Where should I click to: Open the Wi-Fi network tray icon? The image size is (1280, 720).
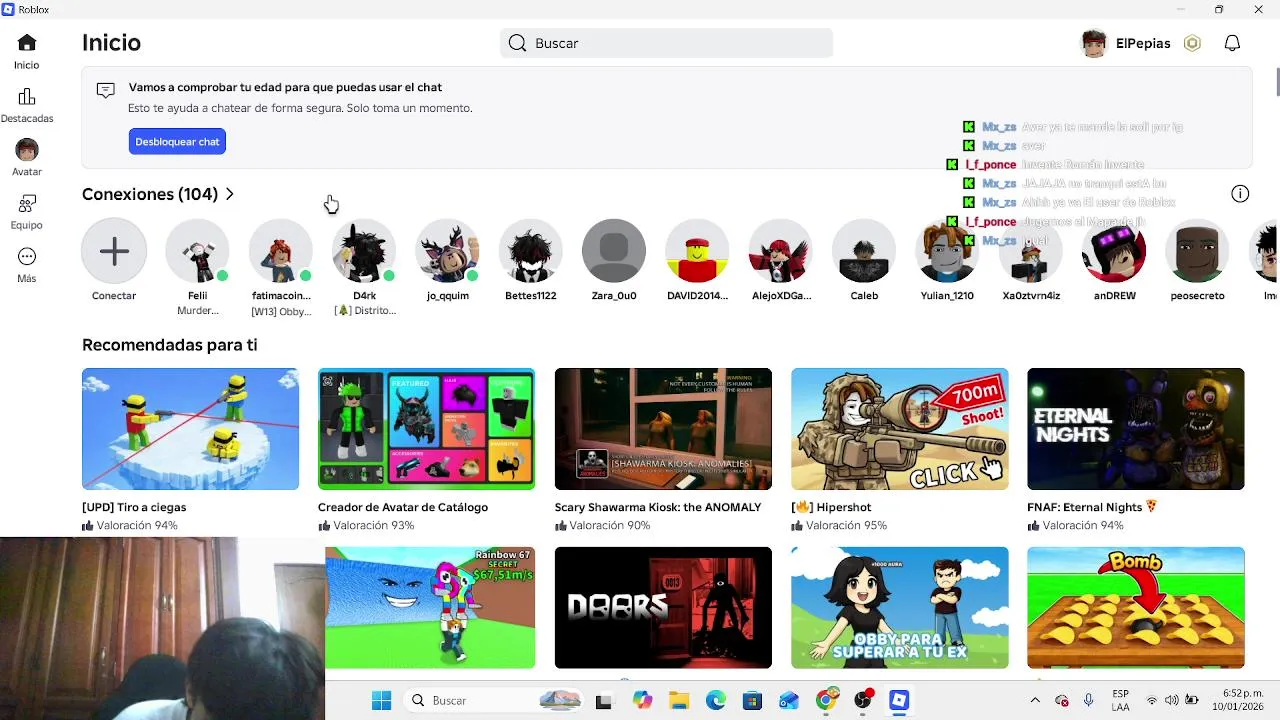tap(1152, 700)
